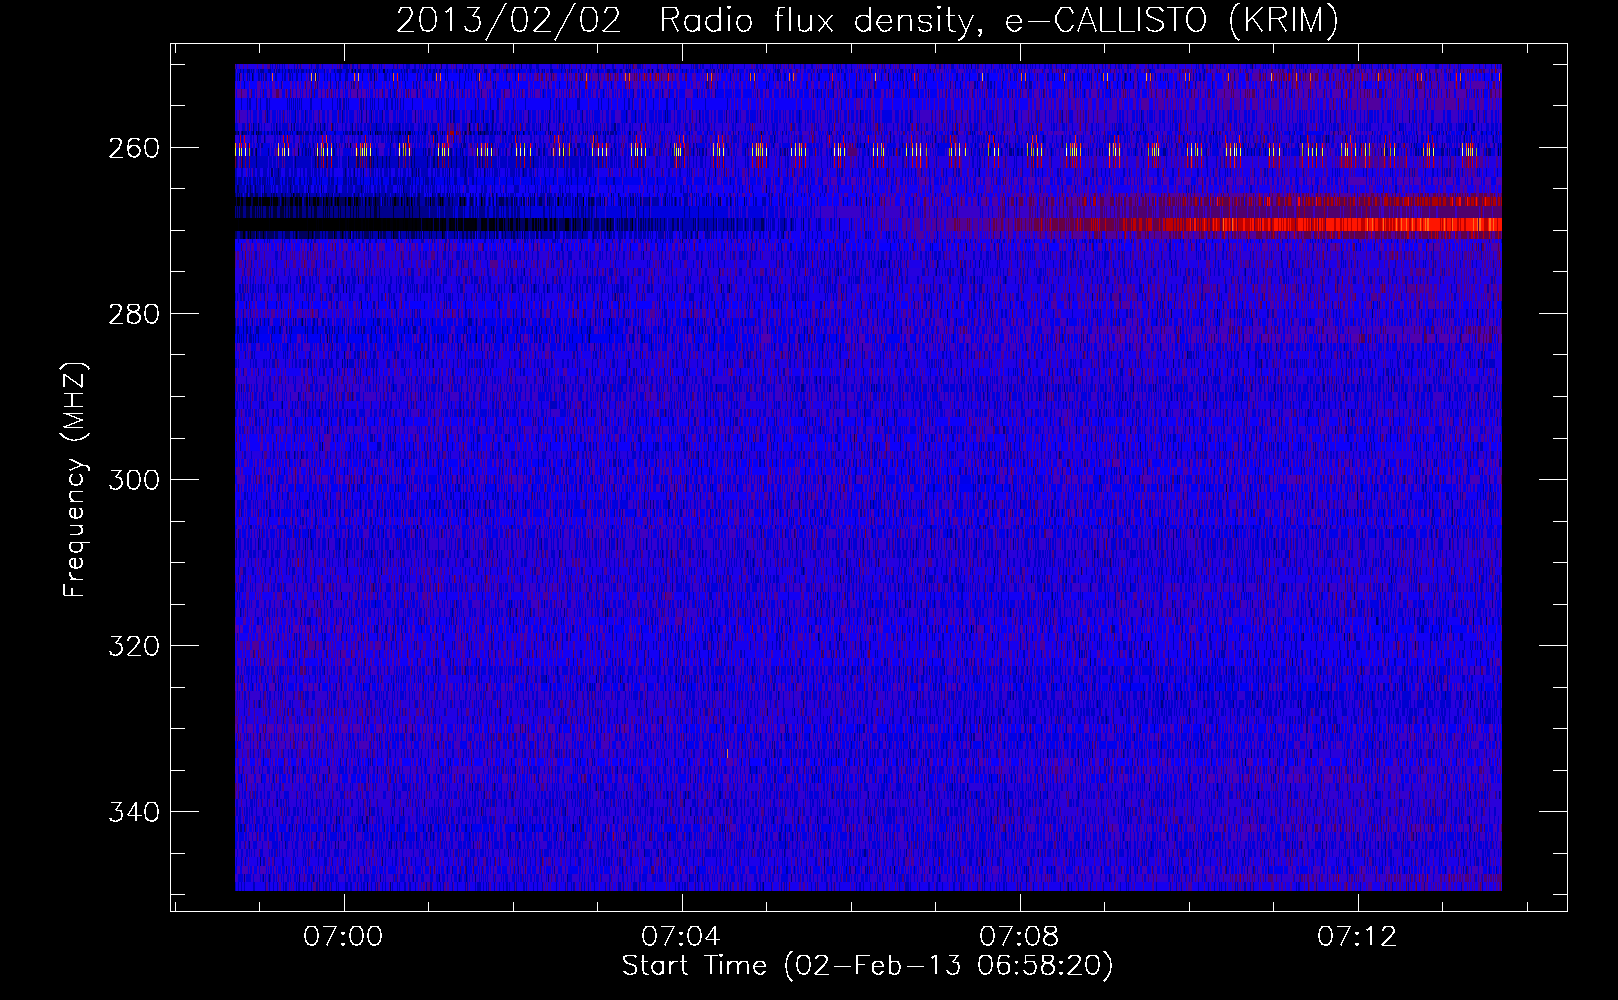This screenshot has height=1000, width=1618.
Task: Click the periodic white-yellow pulses row at 260 MHz
Action: [868, 151]
